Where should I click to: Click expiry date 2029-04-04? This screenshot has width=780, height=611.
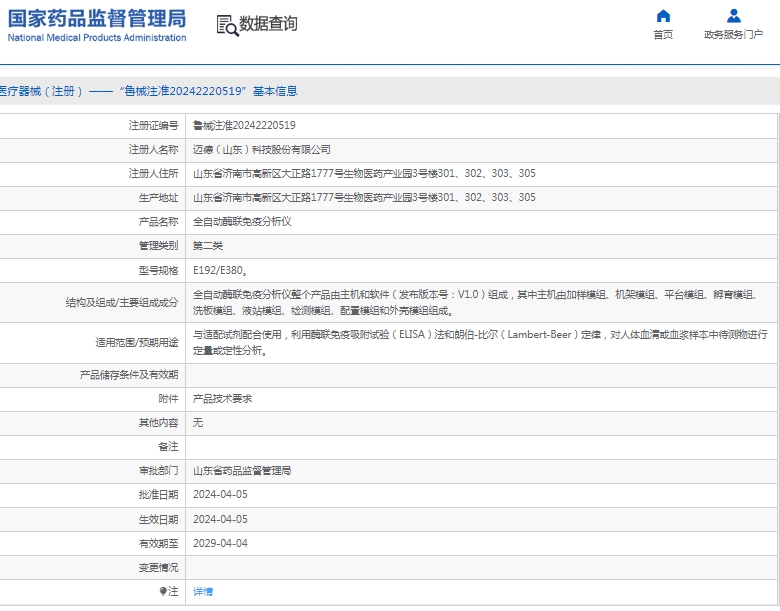[x=220, y=543]
